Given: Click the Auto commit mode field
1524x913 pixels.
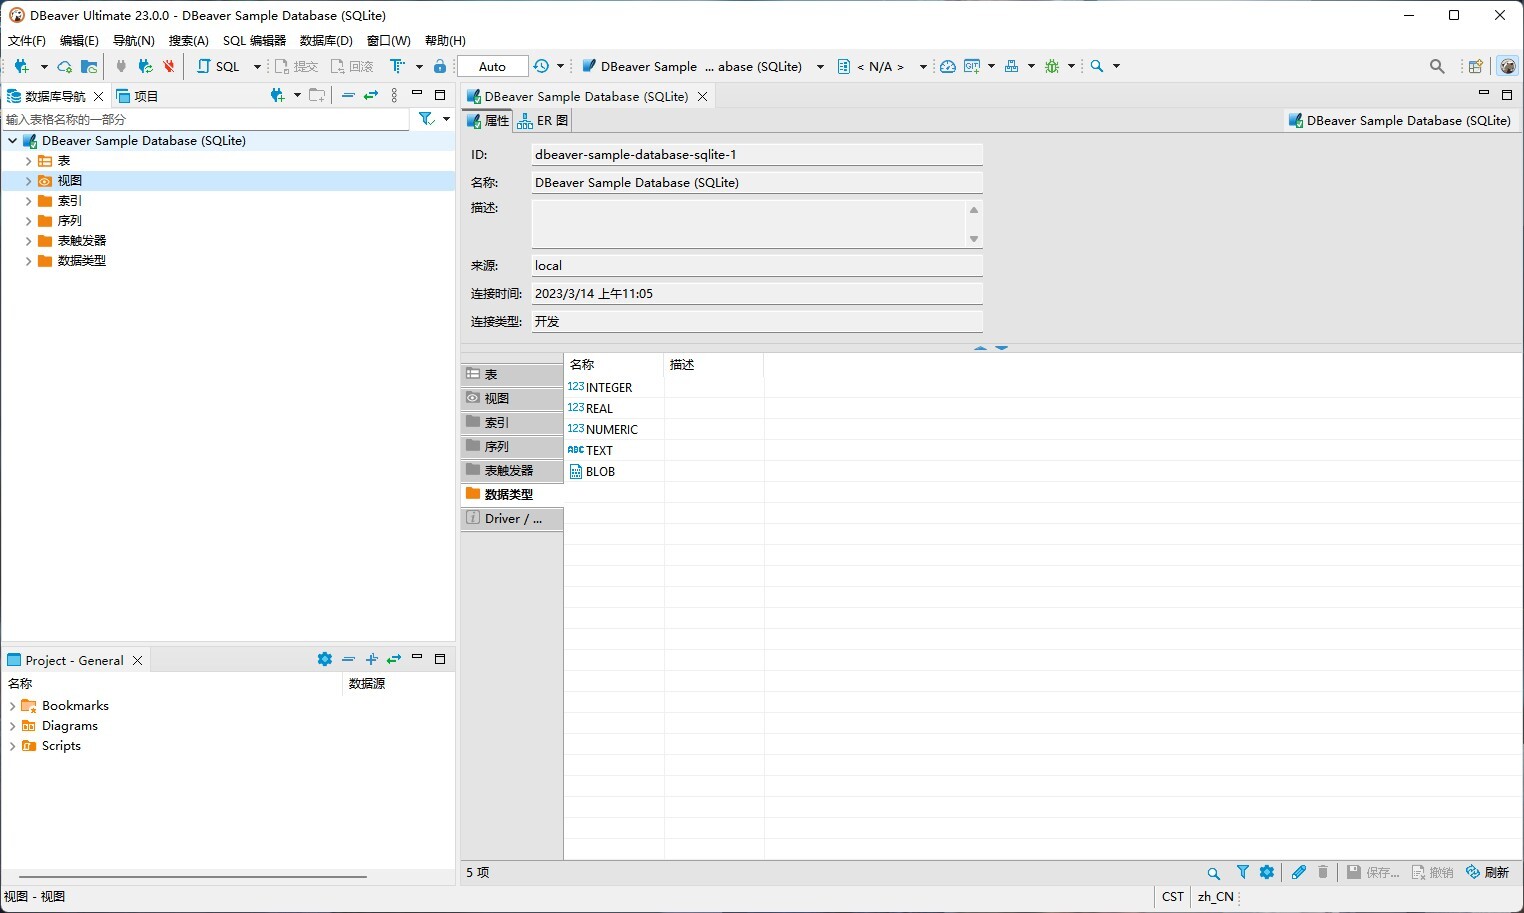Looking at the screenshot, I should 492,66.
